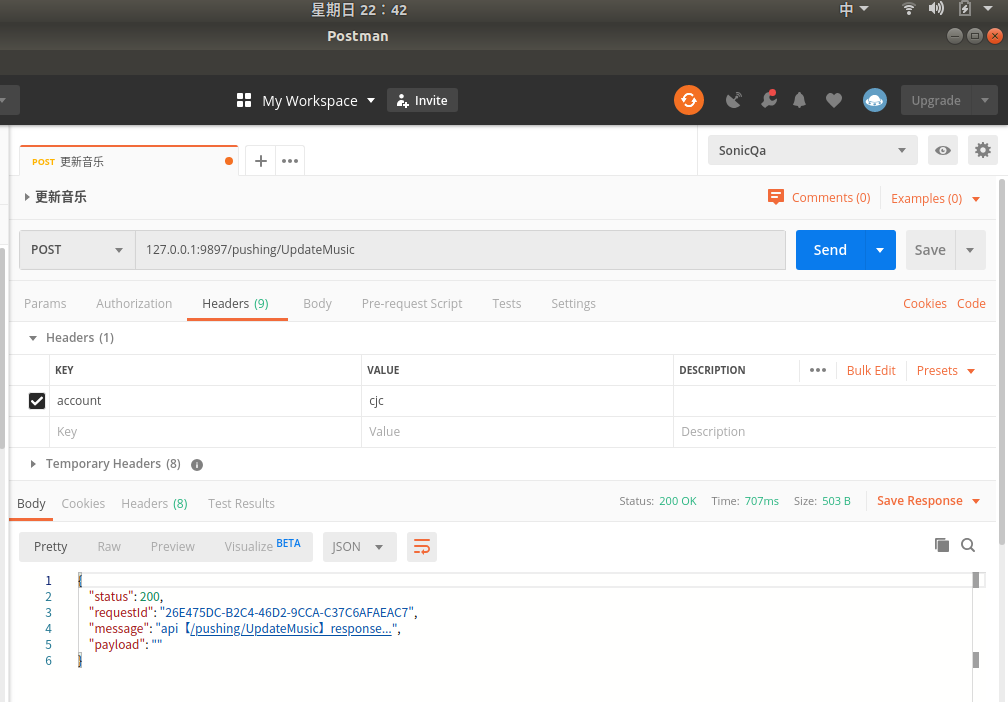Viewport: 1008px width, 702px height.
Task: Show Temporary Headers info icon
Action: pos(197,465)
